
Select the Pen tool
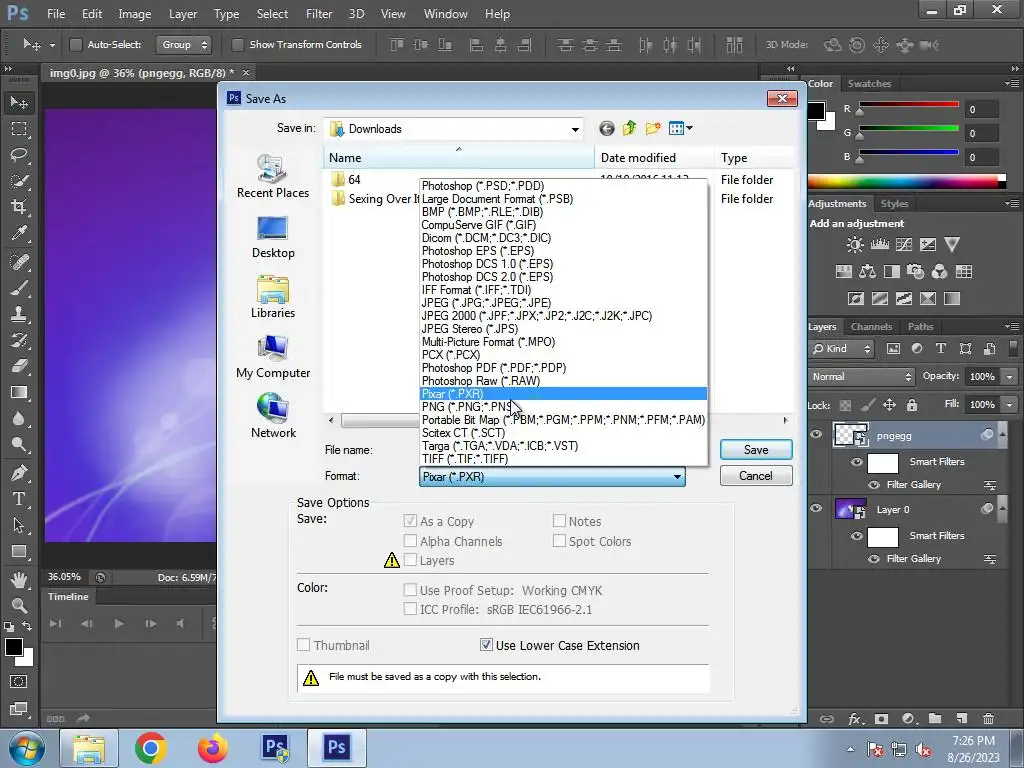19,472
